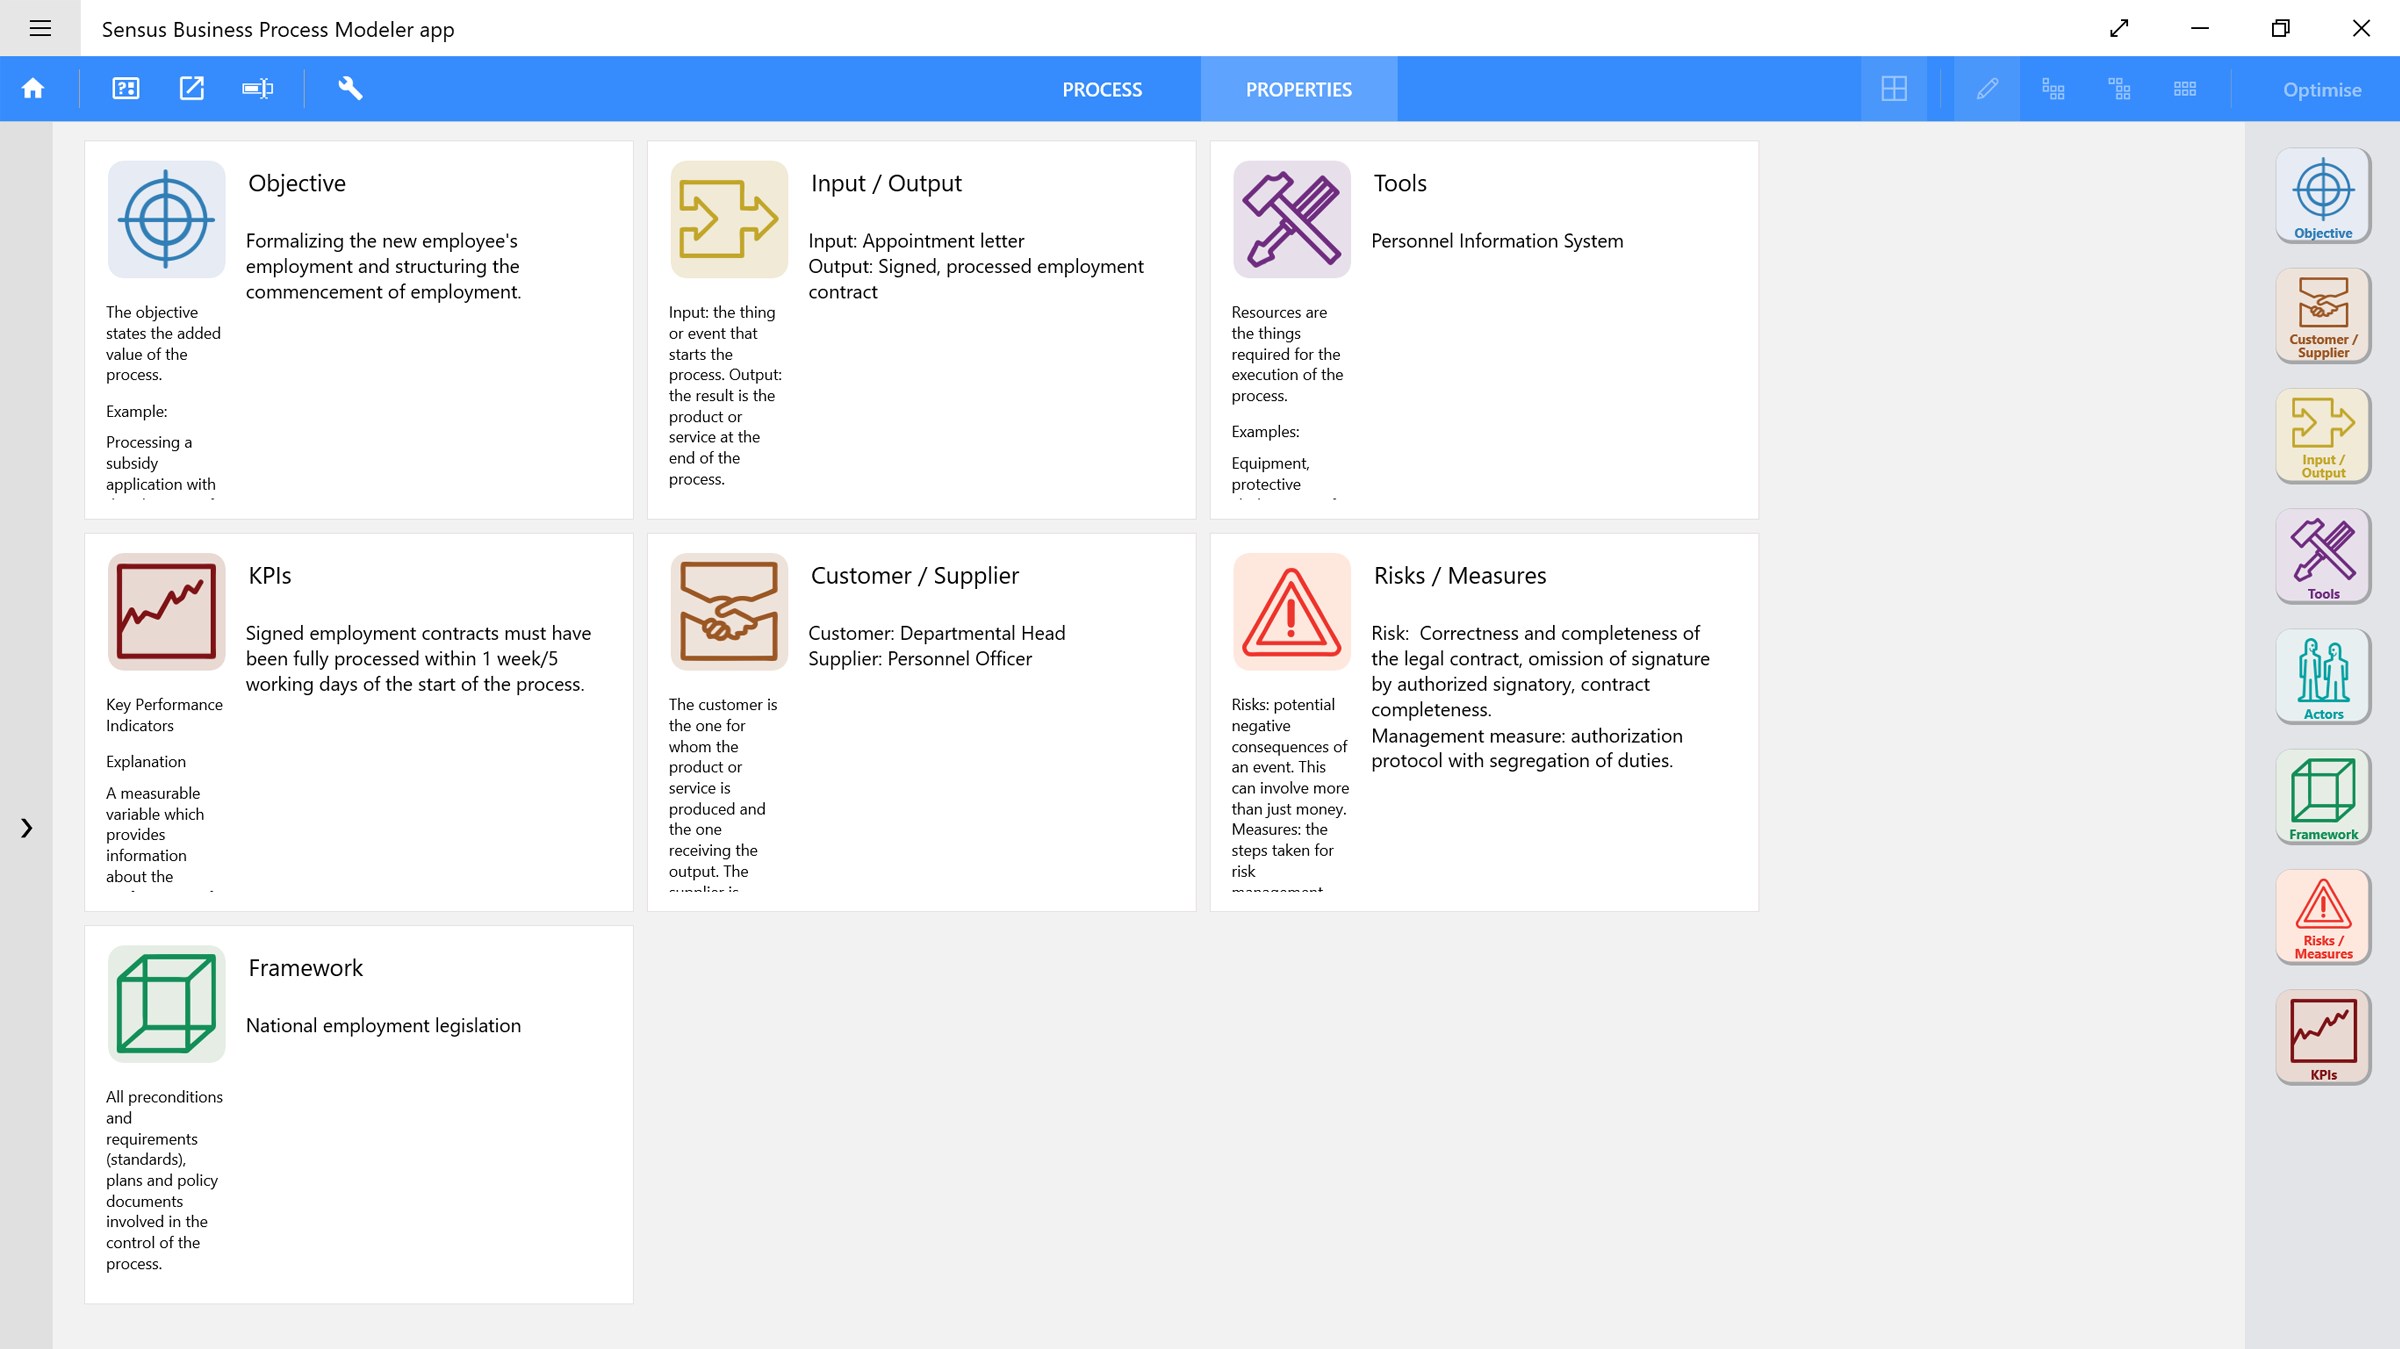The width and height of the screenshot is (2400, 1349).
Task: Click the wrench settings icon
Action: pyautogui.click(x=350, y=89)
